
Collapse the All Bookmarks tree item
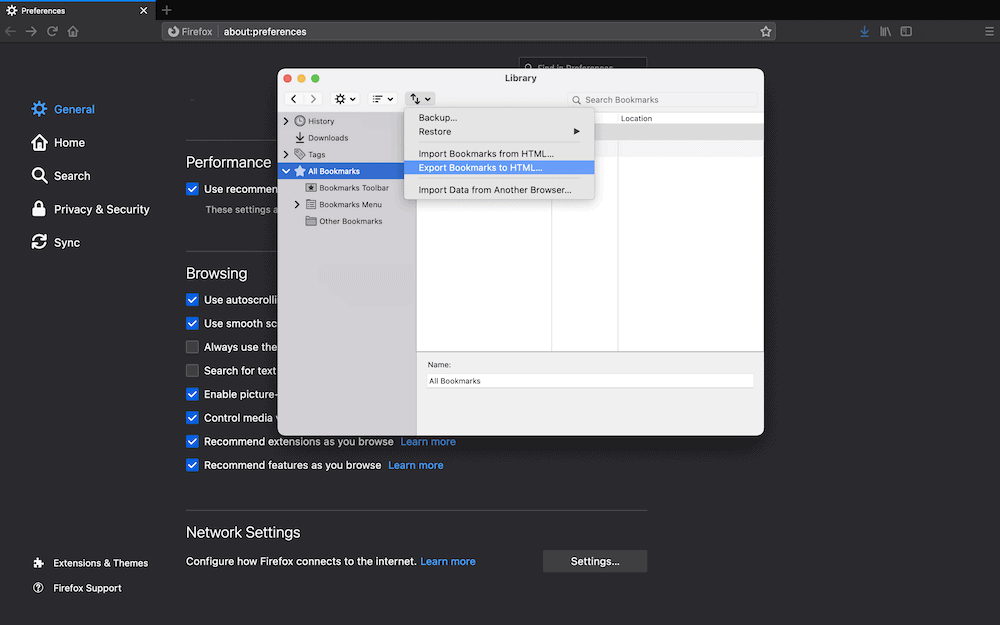(x=287, y=170)
